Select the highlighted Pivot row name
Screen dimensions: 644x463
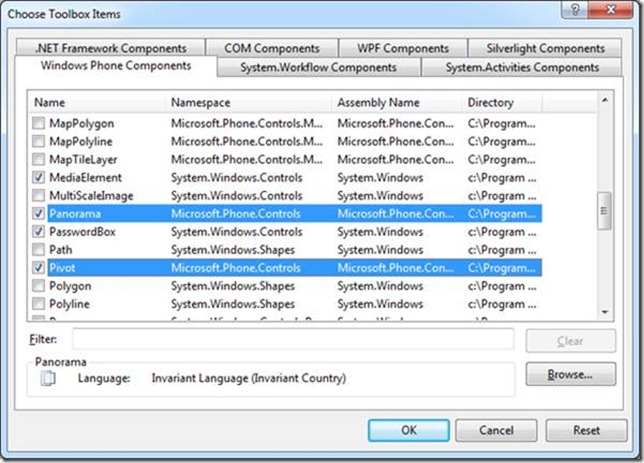tap(62, 268)
